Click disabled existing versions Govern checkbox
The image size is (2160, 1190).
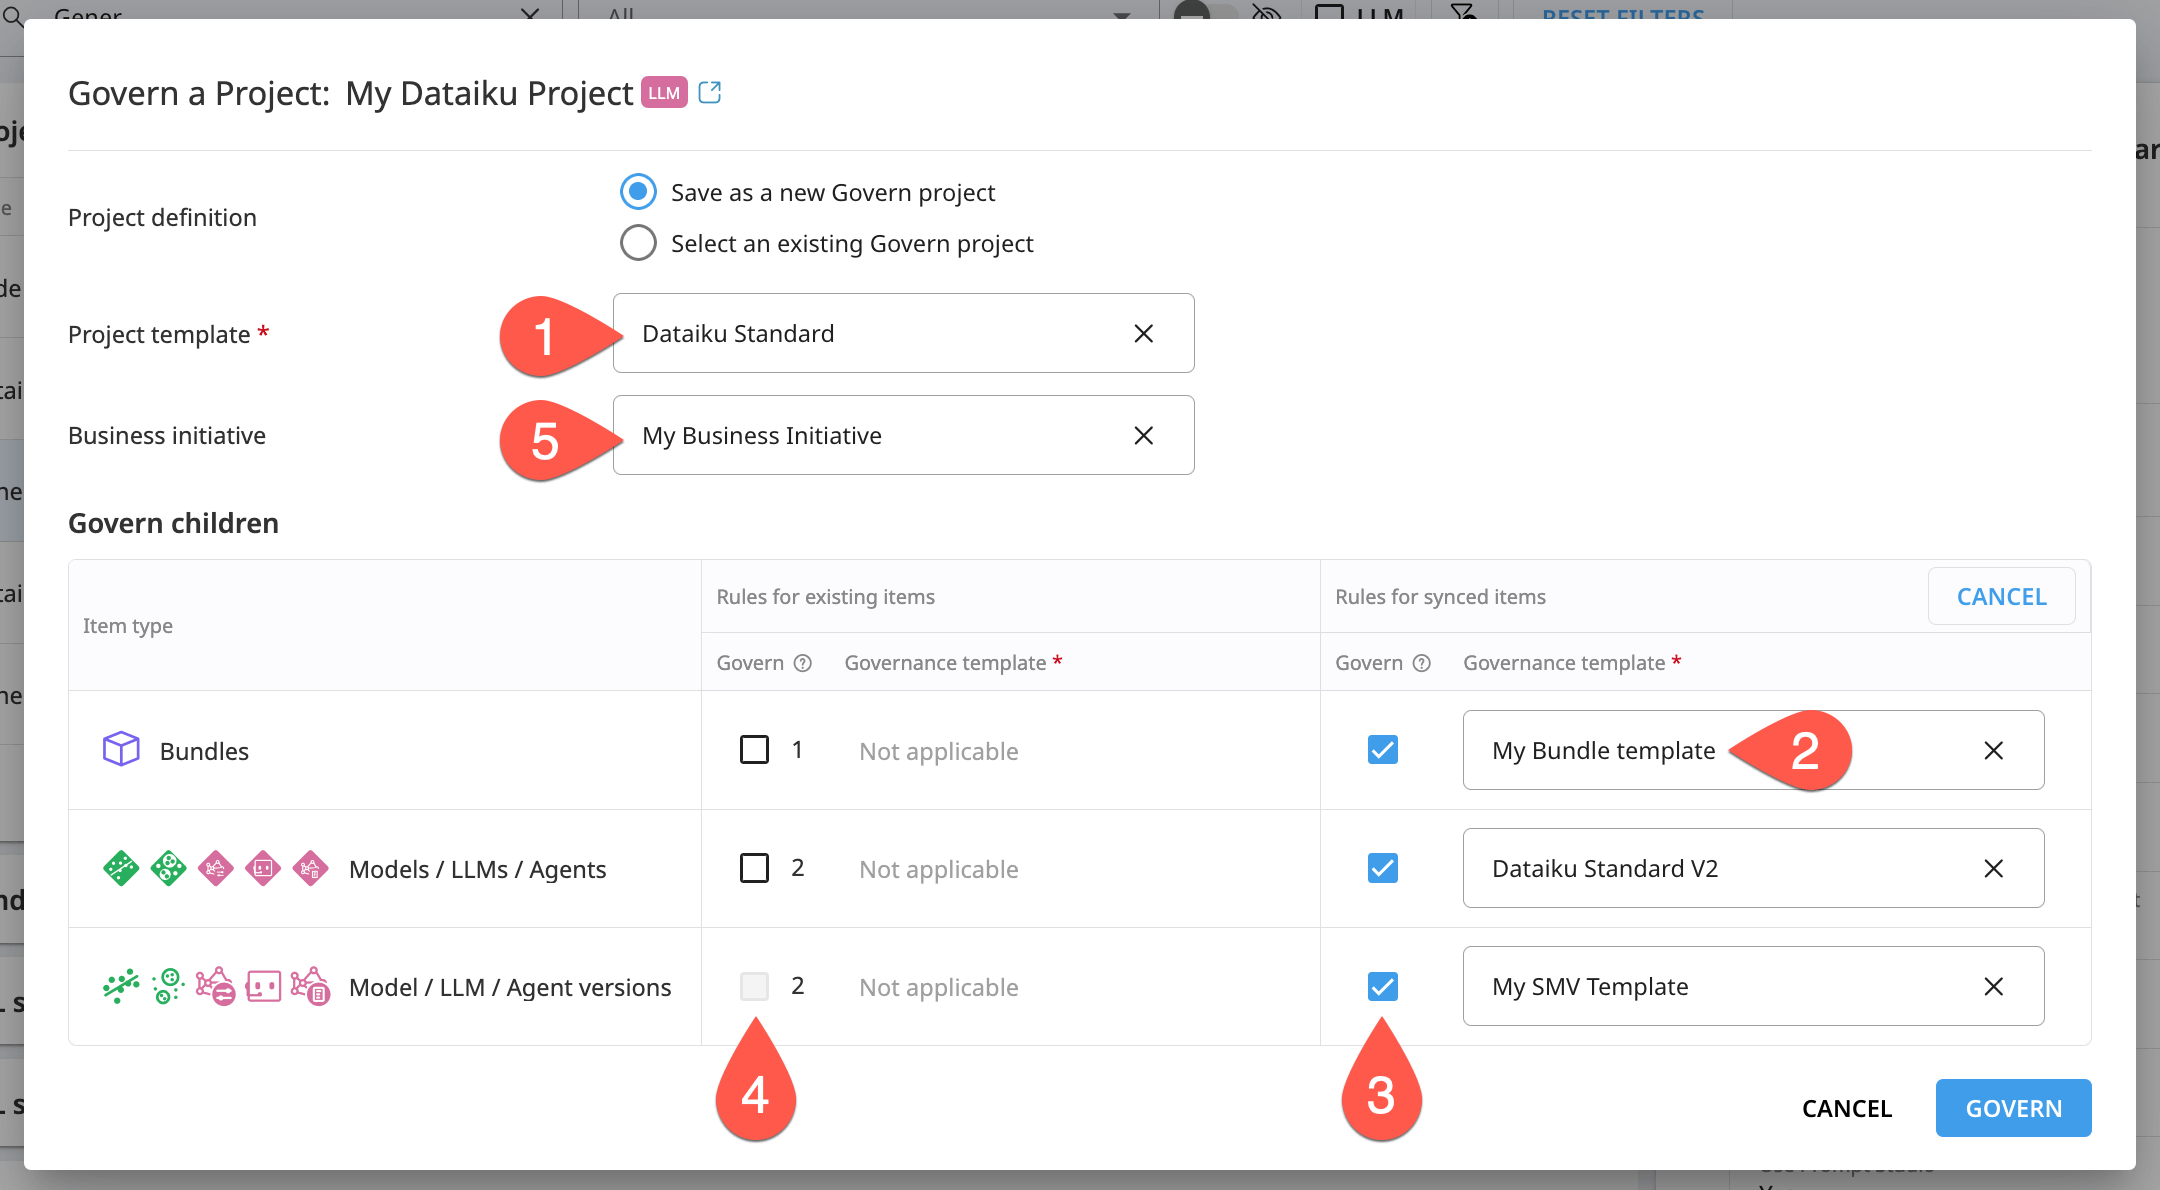(754, 986)
